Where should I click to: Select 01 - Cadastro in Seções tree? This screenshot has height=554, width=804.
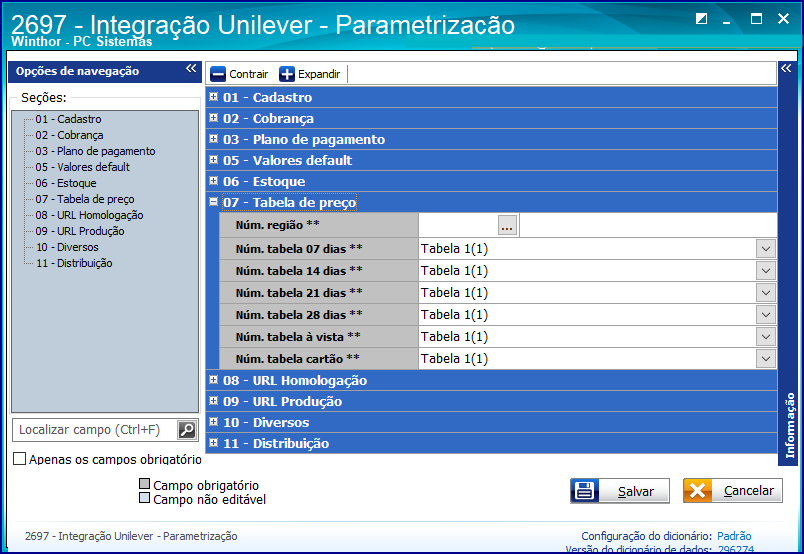click(68, 119)
